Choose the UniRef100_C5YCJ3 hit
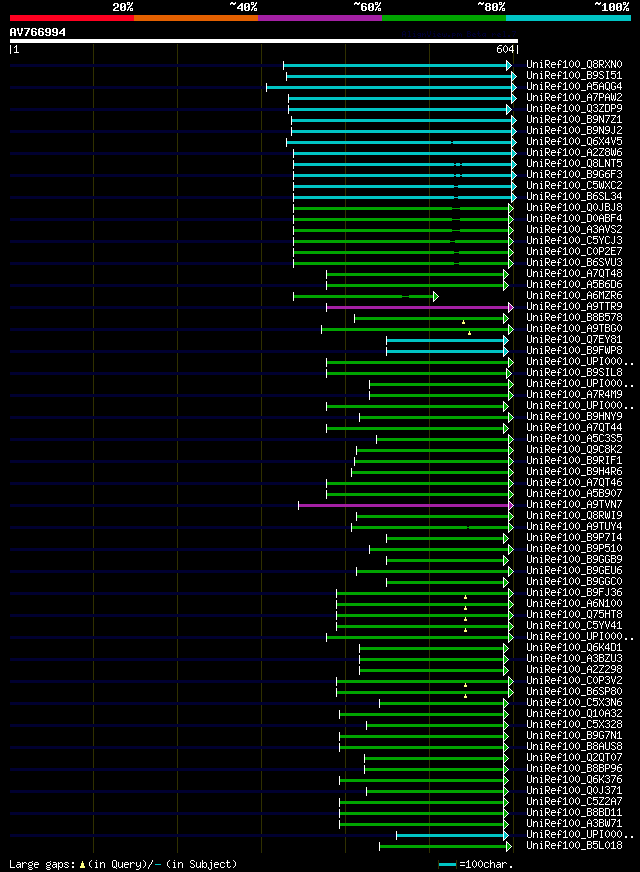The height and width of the screenshot is (872, 640). click(x=574, y=241)
